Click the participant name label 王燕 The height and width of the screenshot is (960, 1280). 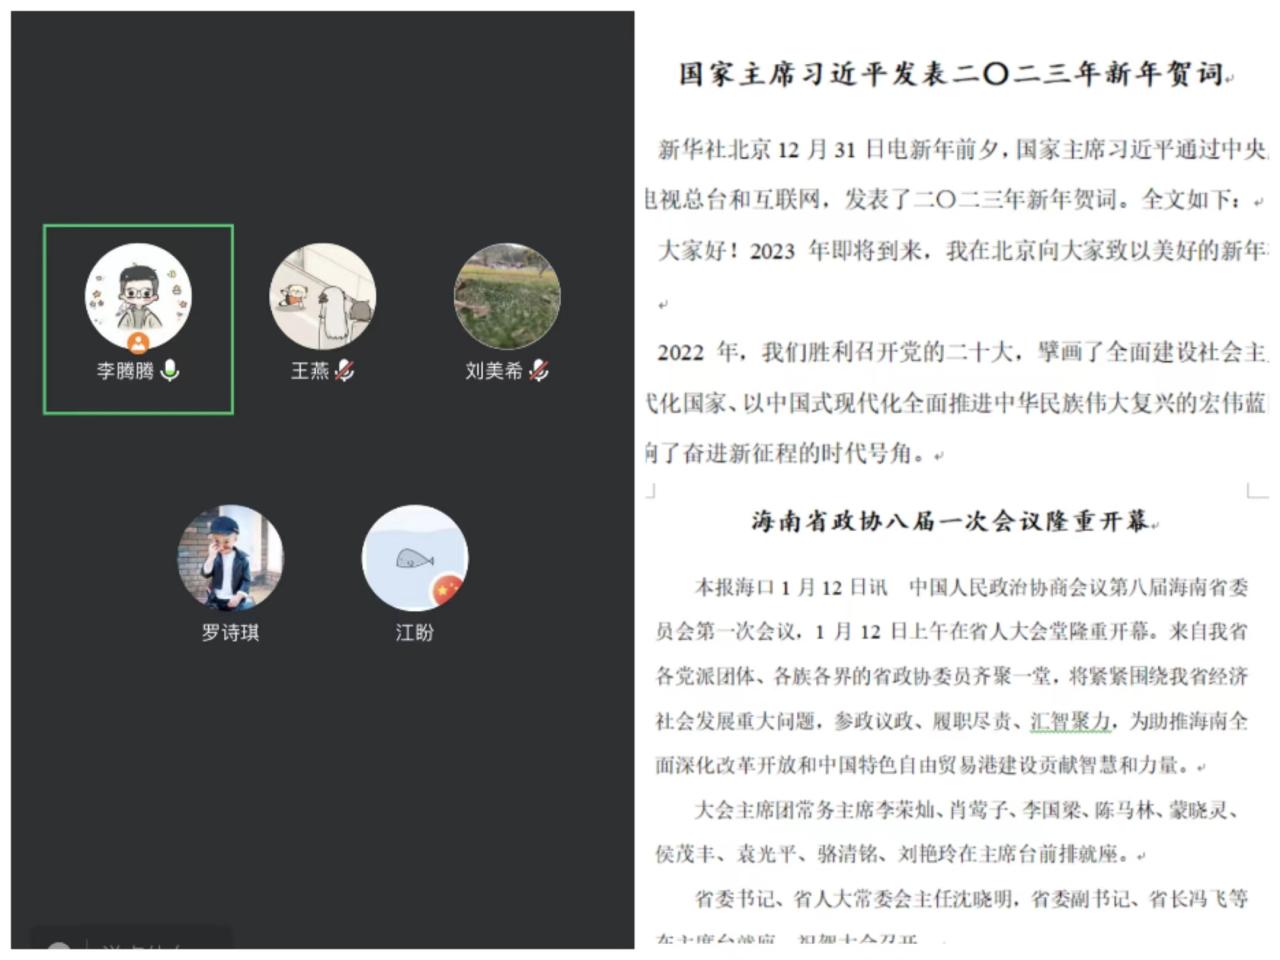point(310,371)
